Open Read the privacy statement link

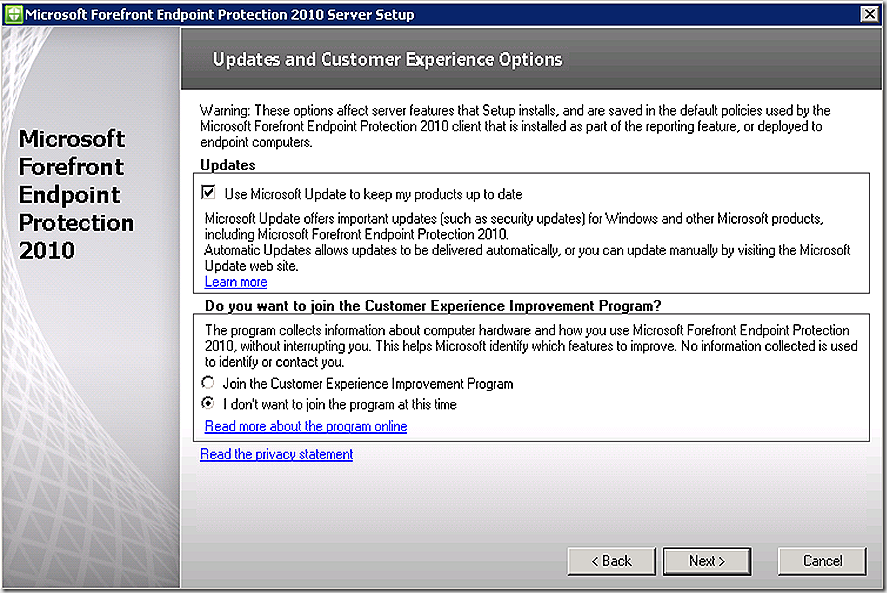click(x=277, y=454)
